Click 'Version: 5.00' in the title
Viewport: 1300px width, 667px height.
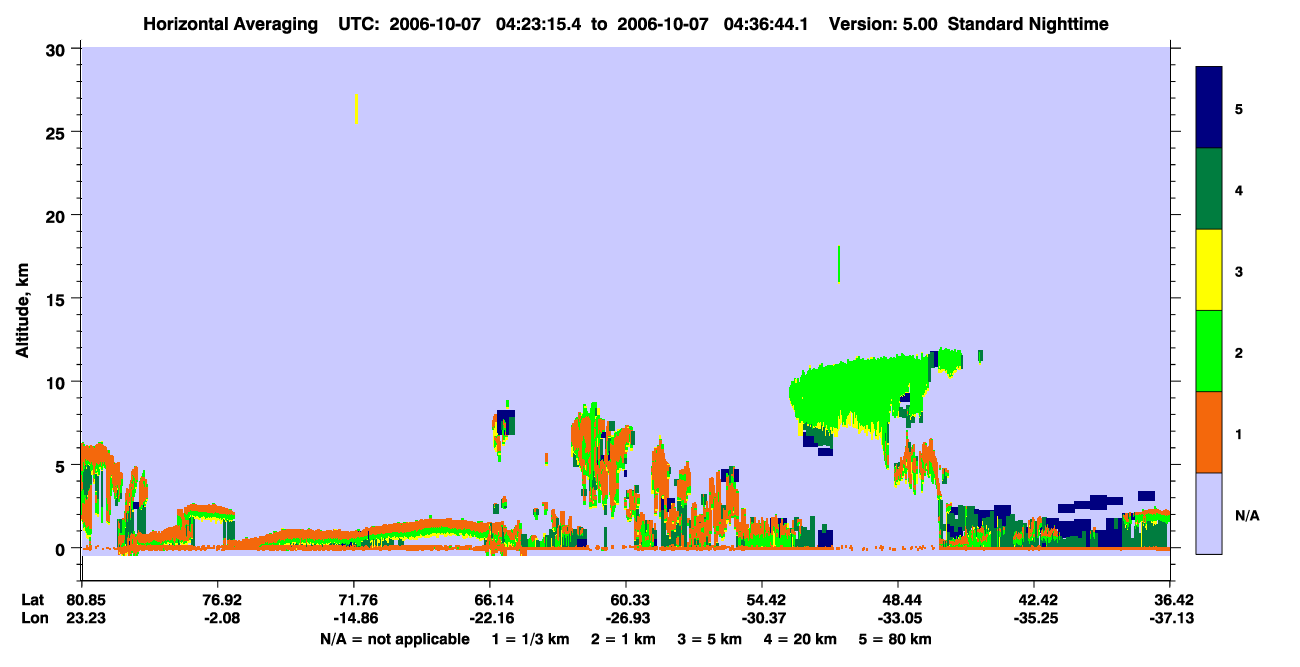[883, 24]
